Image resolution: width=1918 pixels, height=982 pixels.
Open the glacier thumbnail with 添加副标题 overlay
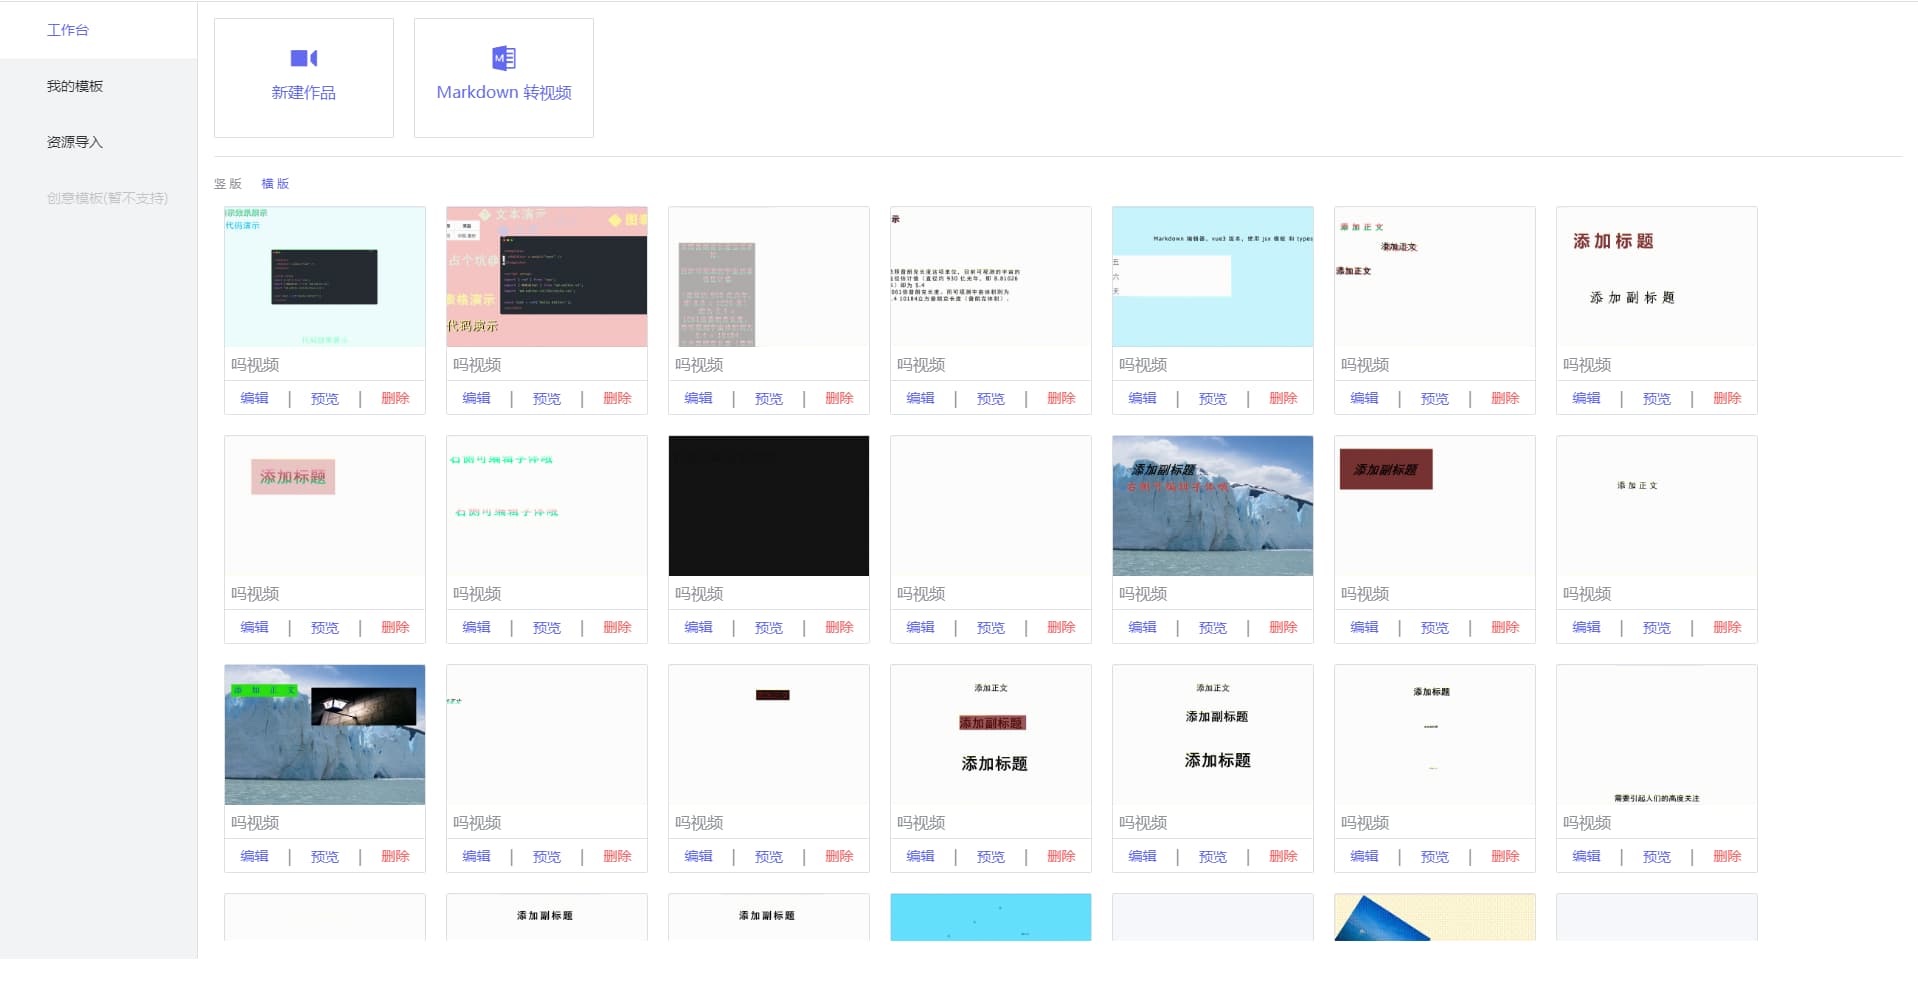[x=1213, y=506]
